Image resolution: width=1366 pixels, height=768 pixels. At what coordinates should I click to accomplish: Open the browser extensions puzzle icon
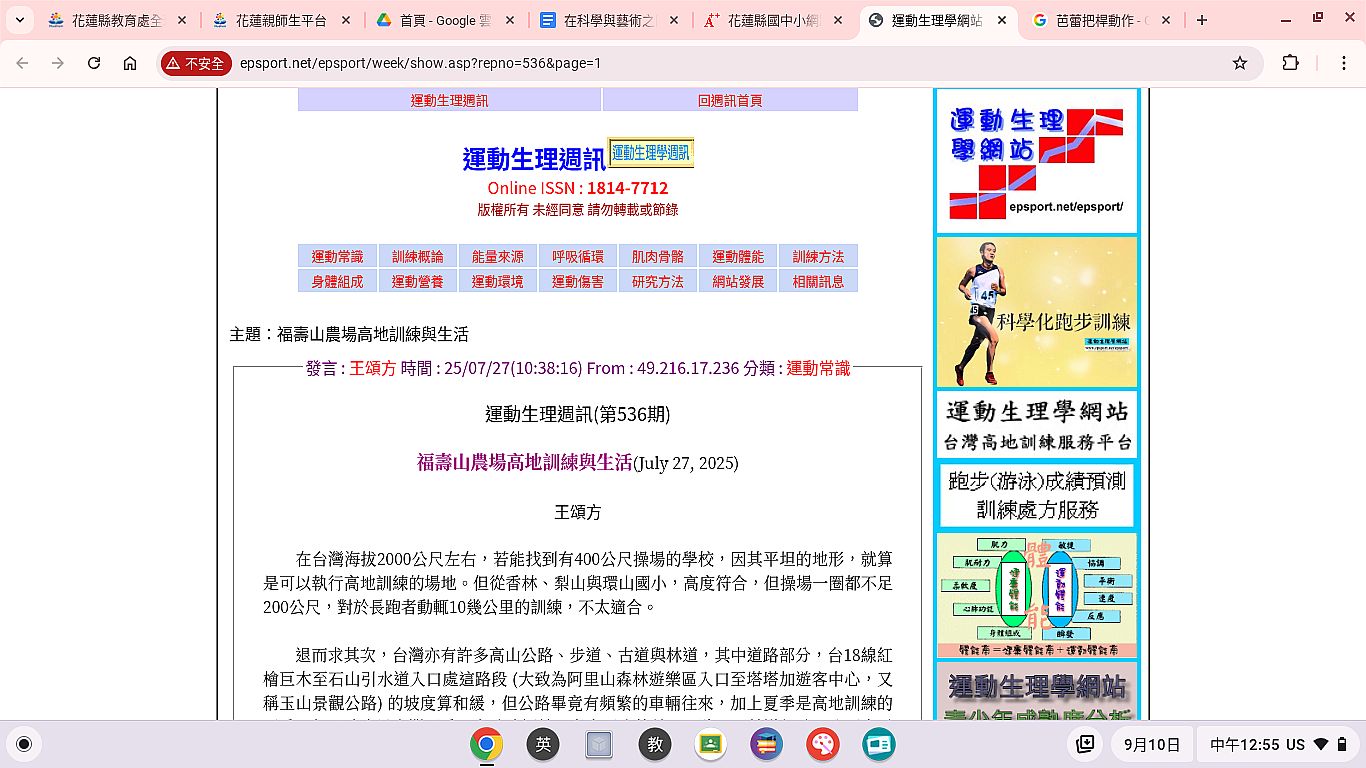(x=1290, y=63)
